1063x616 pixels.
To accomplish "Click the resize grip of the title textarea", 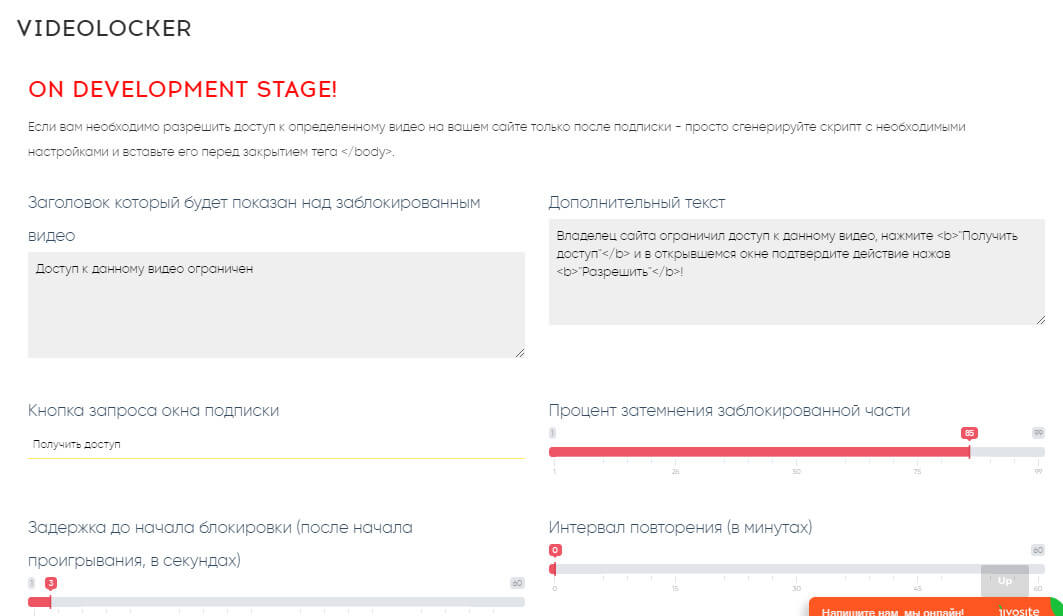I will (x=520, y=353).
